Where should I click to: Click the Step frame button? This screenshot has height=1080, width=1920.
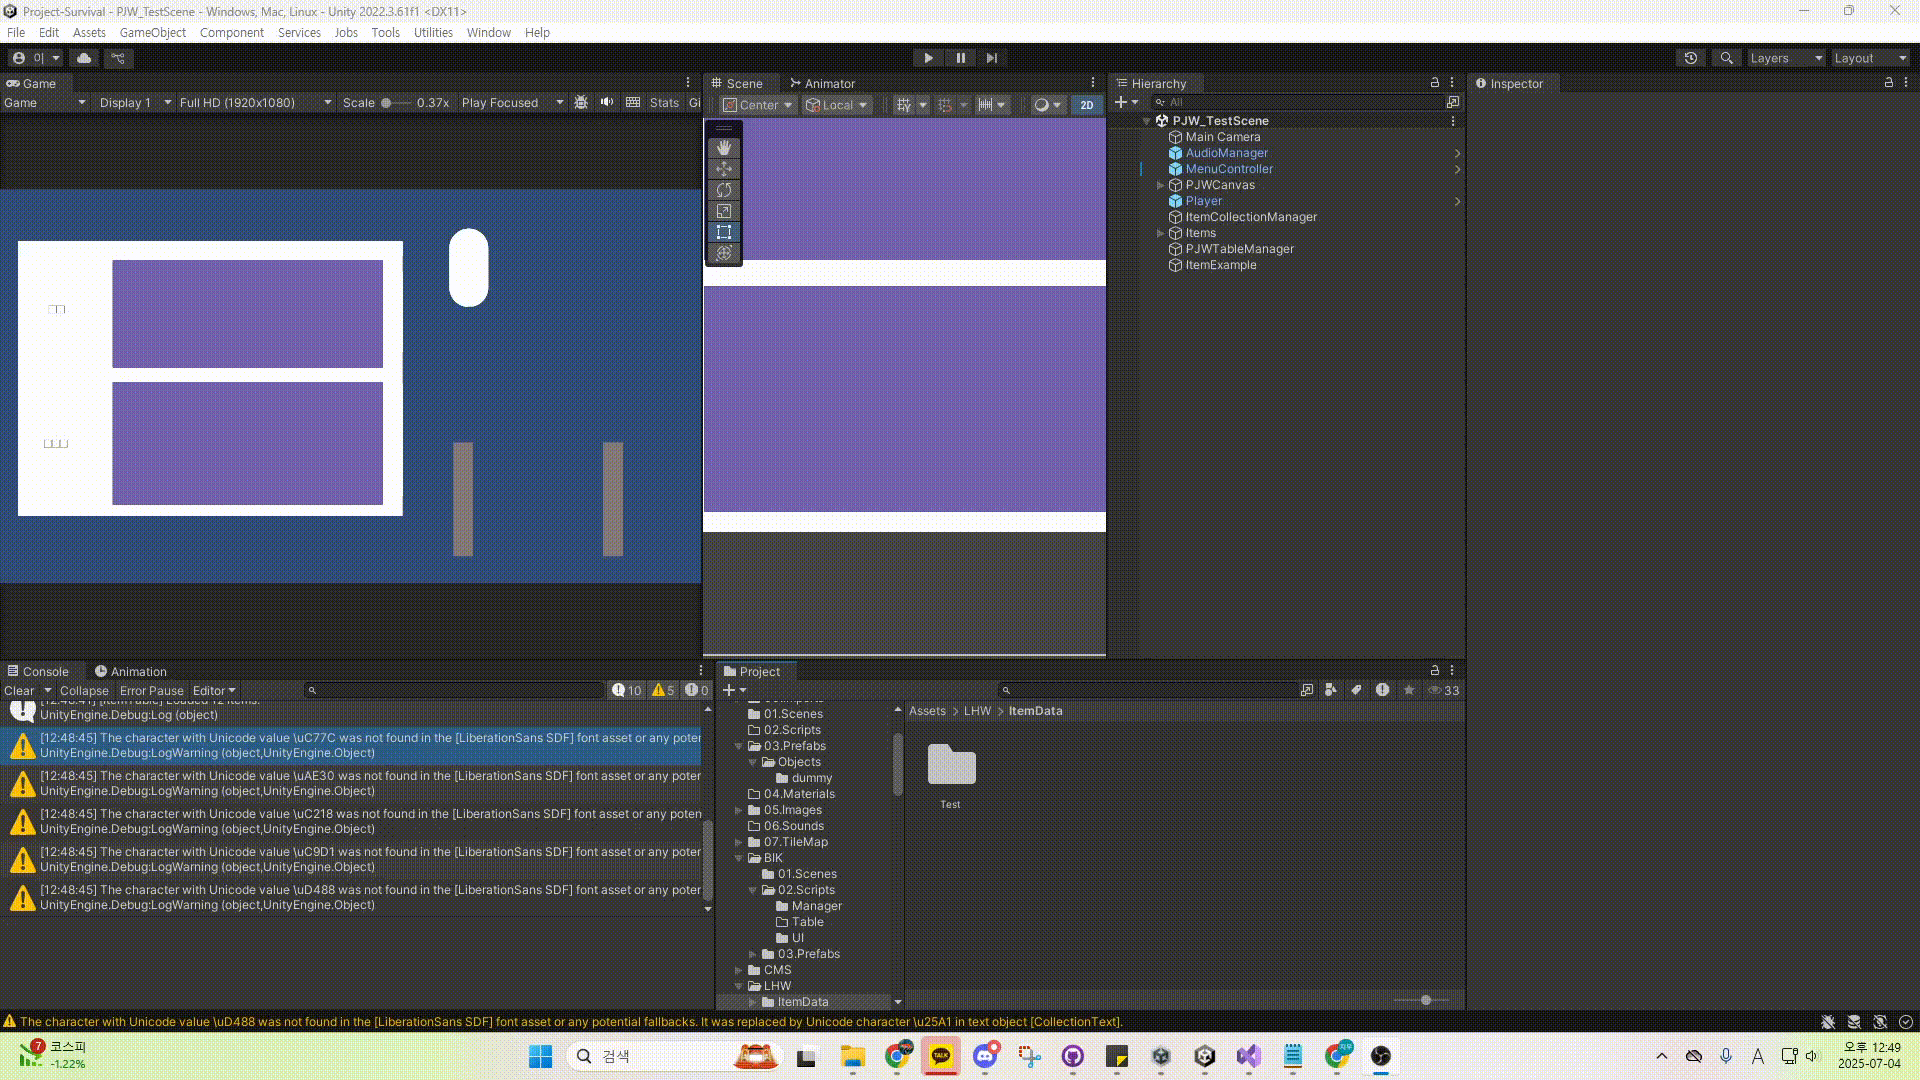point(991,58)
